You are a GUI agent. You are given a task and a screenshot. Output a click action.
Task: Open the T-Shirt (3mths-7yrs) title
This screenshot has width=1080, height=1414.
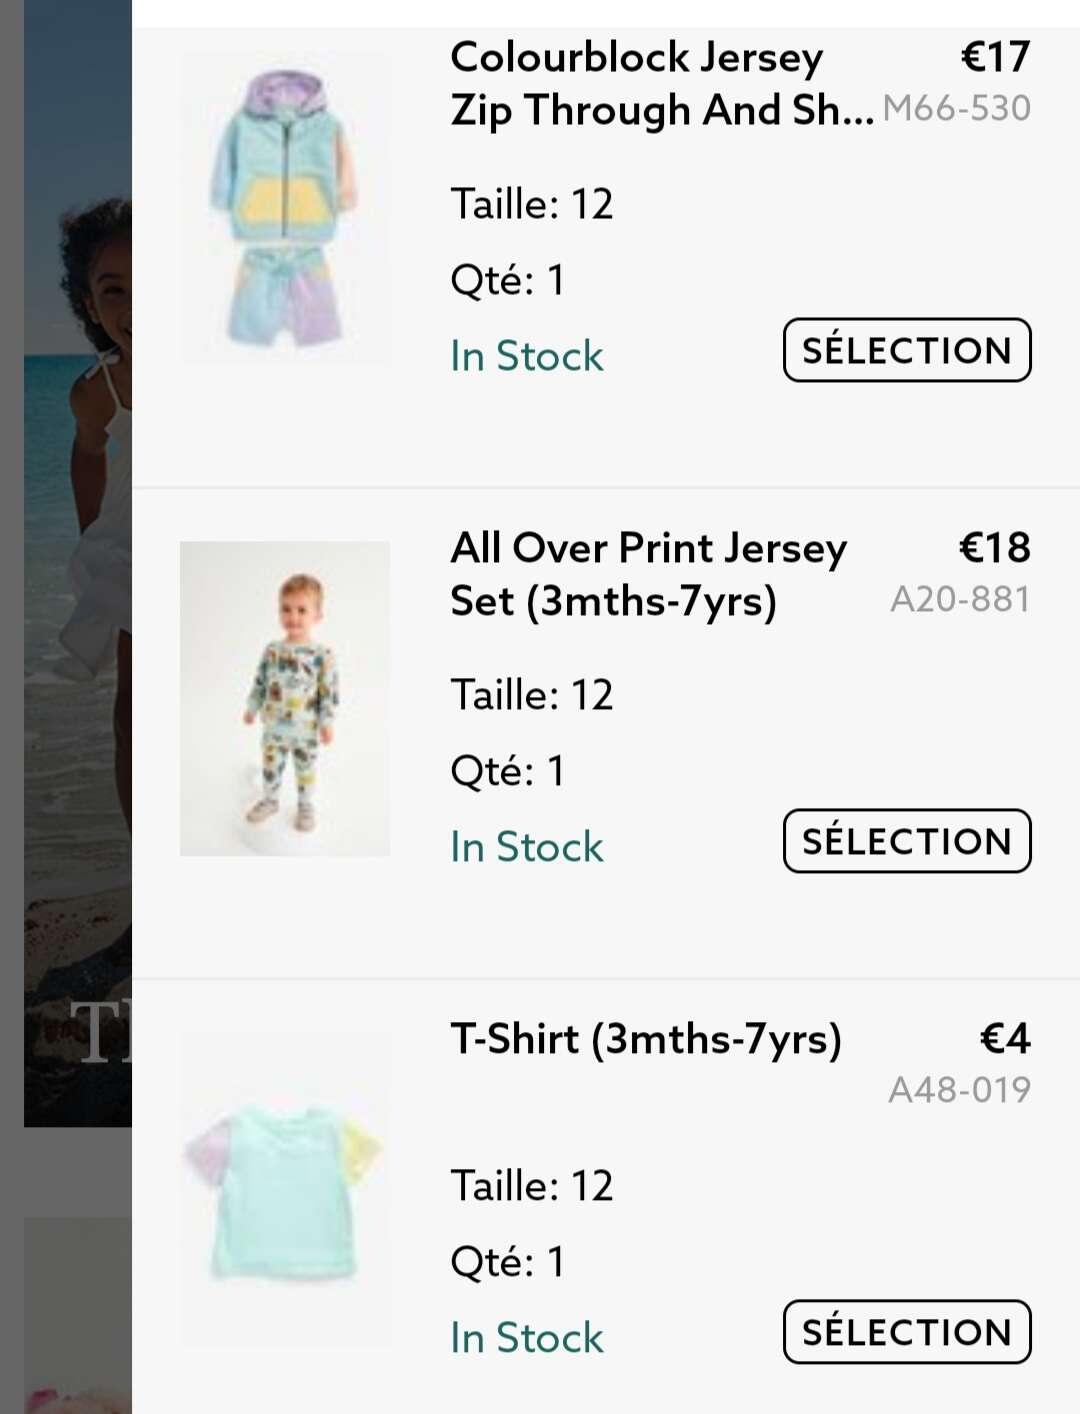pyautogui.click(x=646, y=1039)
